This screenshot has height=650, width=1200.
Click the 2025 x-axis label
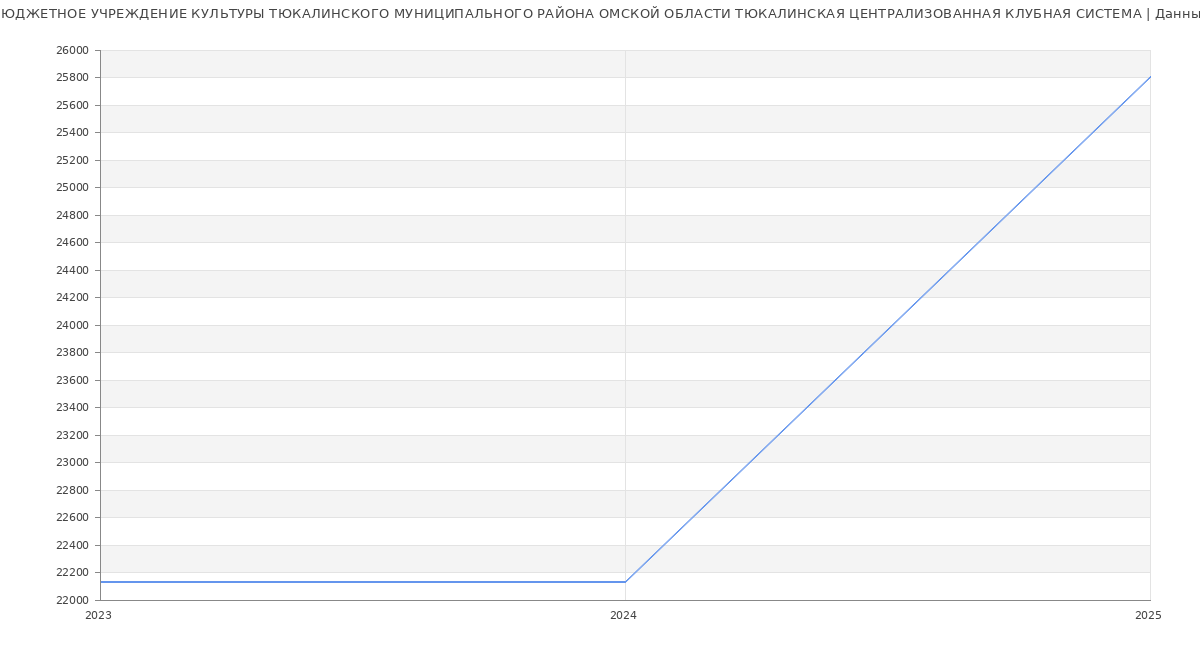click(x=1147, y=616)
